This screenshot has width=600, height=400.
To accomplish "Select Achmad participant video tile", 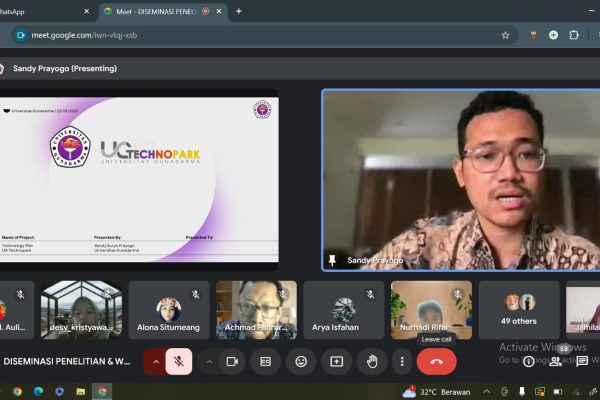I will point(256,310).
